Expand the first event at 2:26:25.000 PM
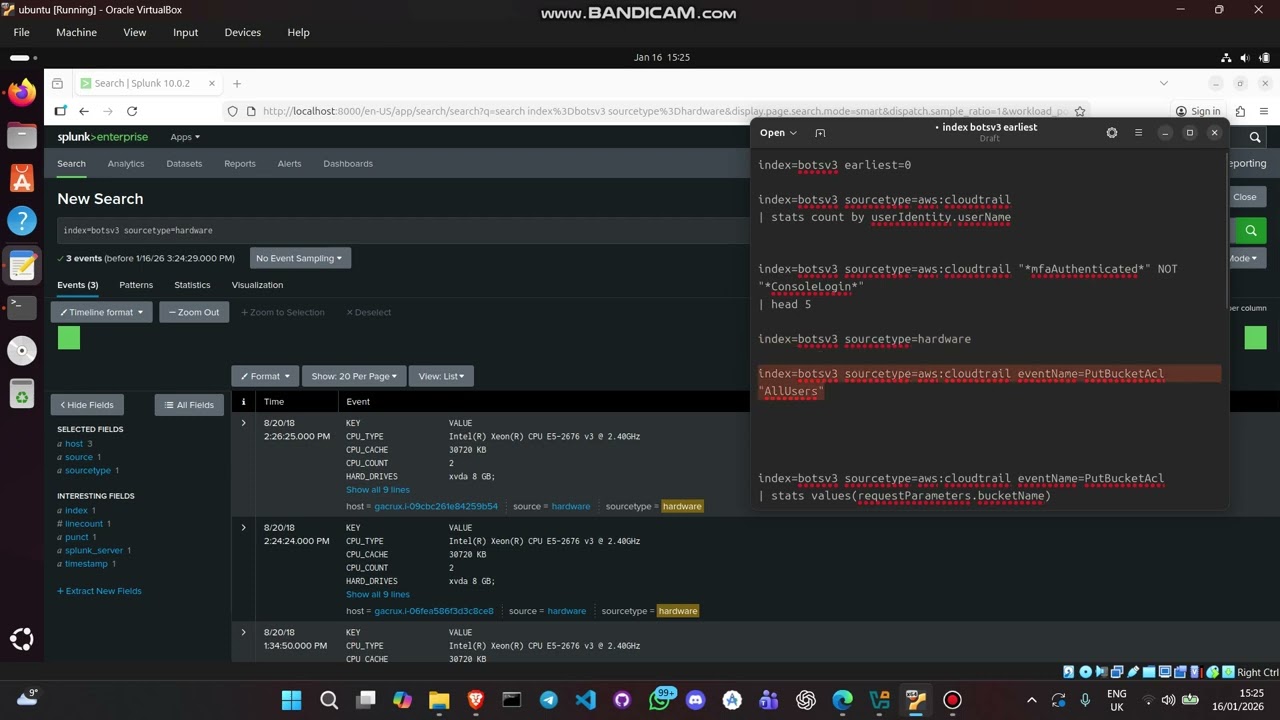1280x720 pixels. point(243,423)
